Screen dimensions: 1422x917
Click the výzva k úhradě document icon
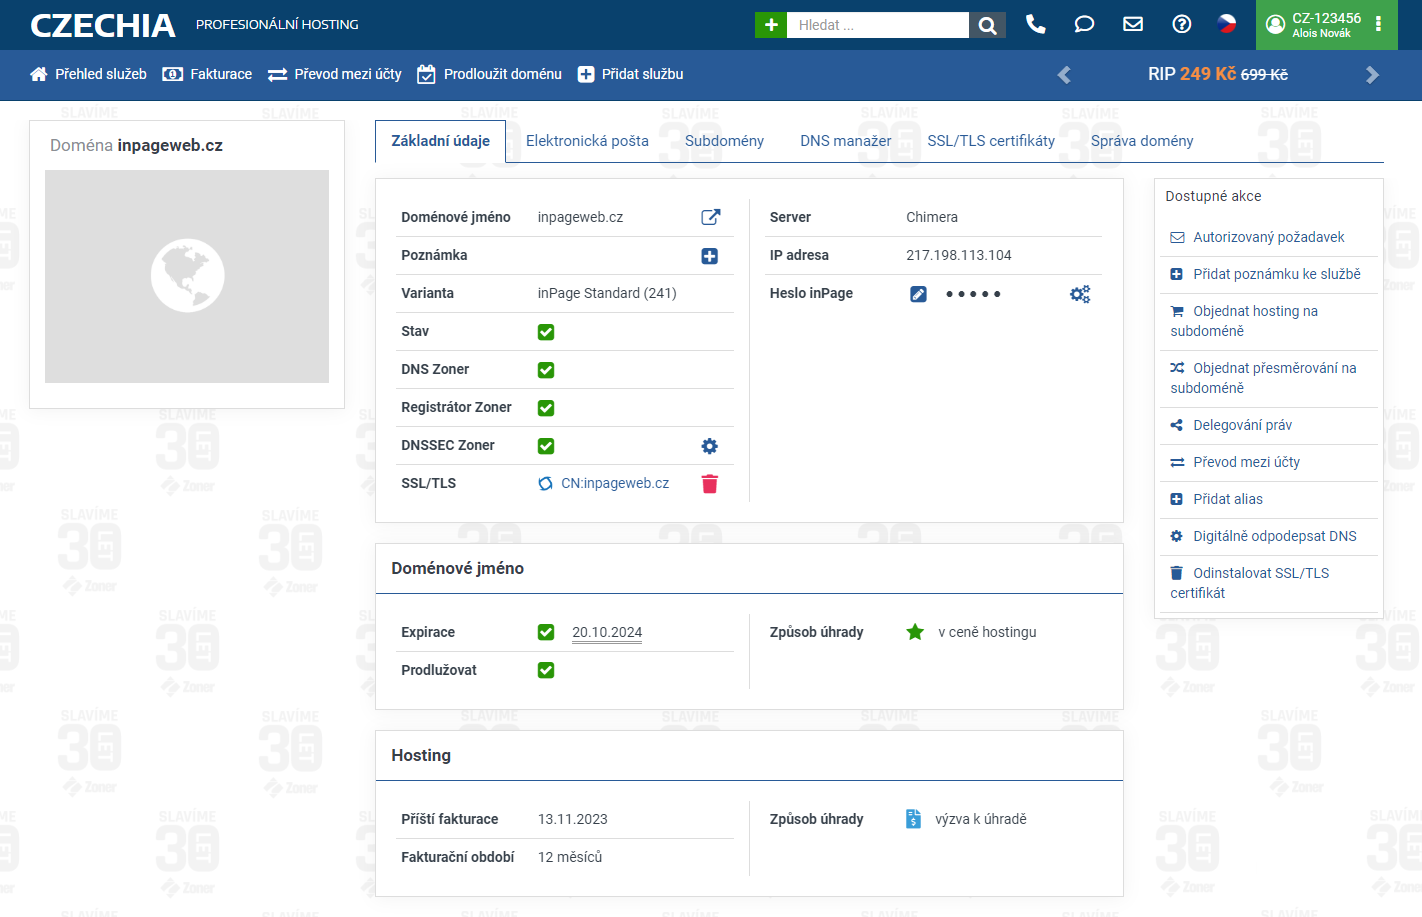913,819
